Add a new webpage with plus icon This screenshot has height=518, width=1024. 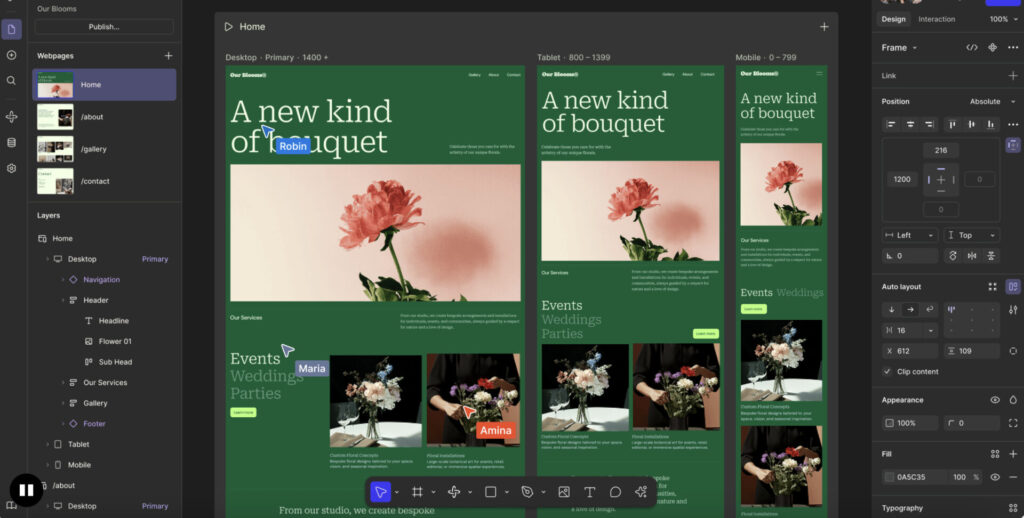tap(168, 56)
